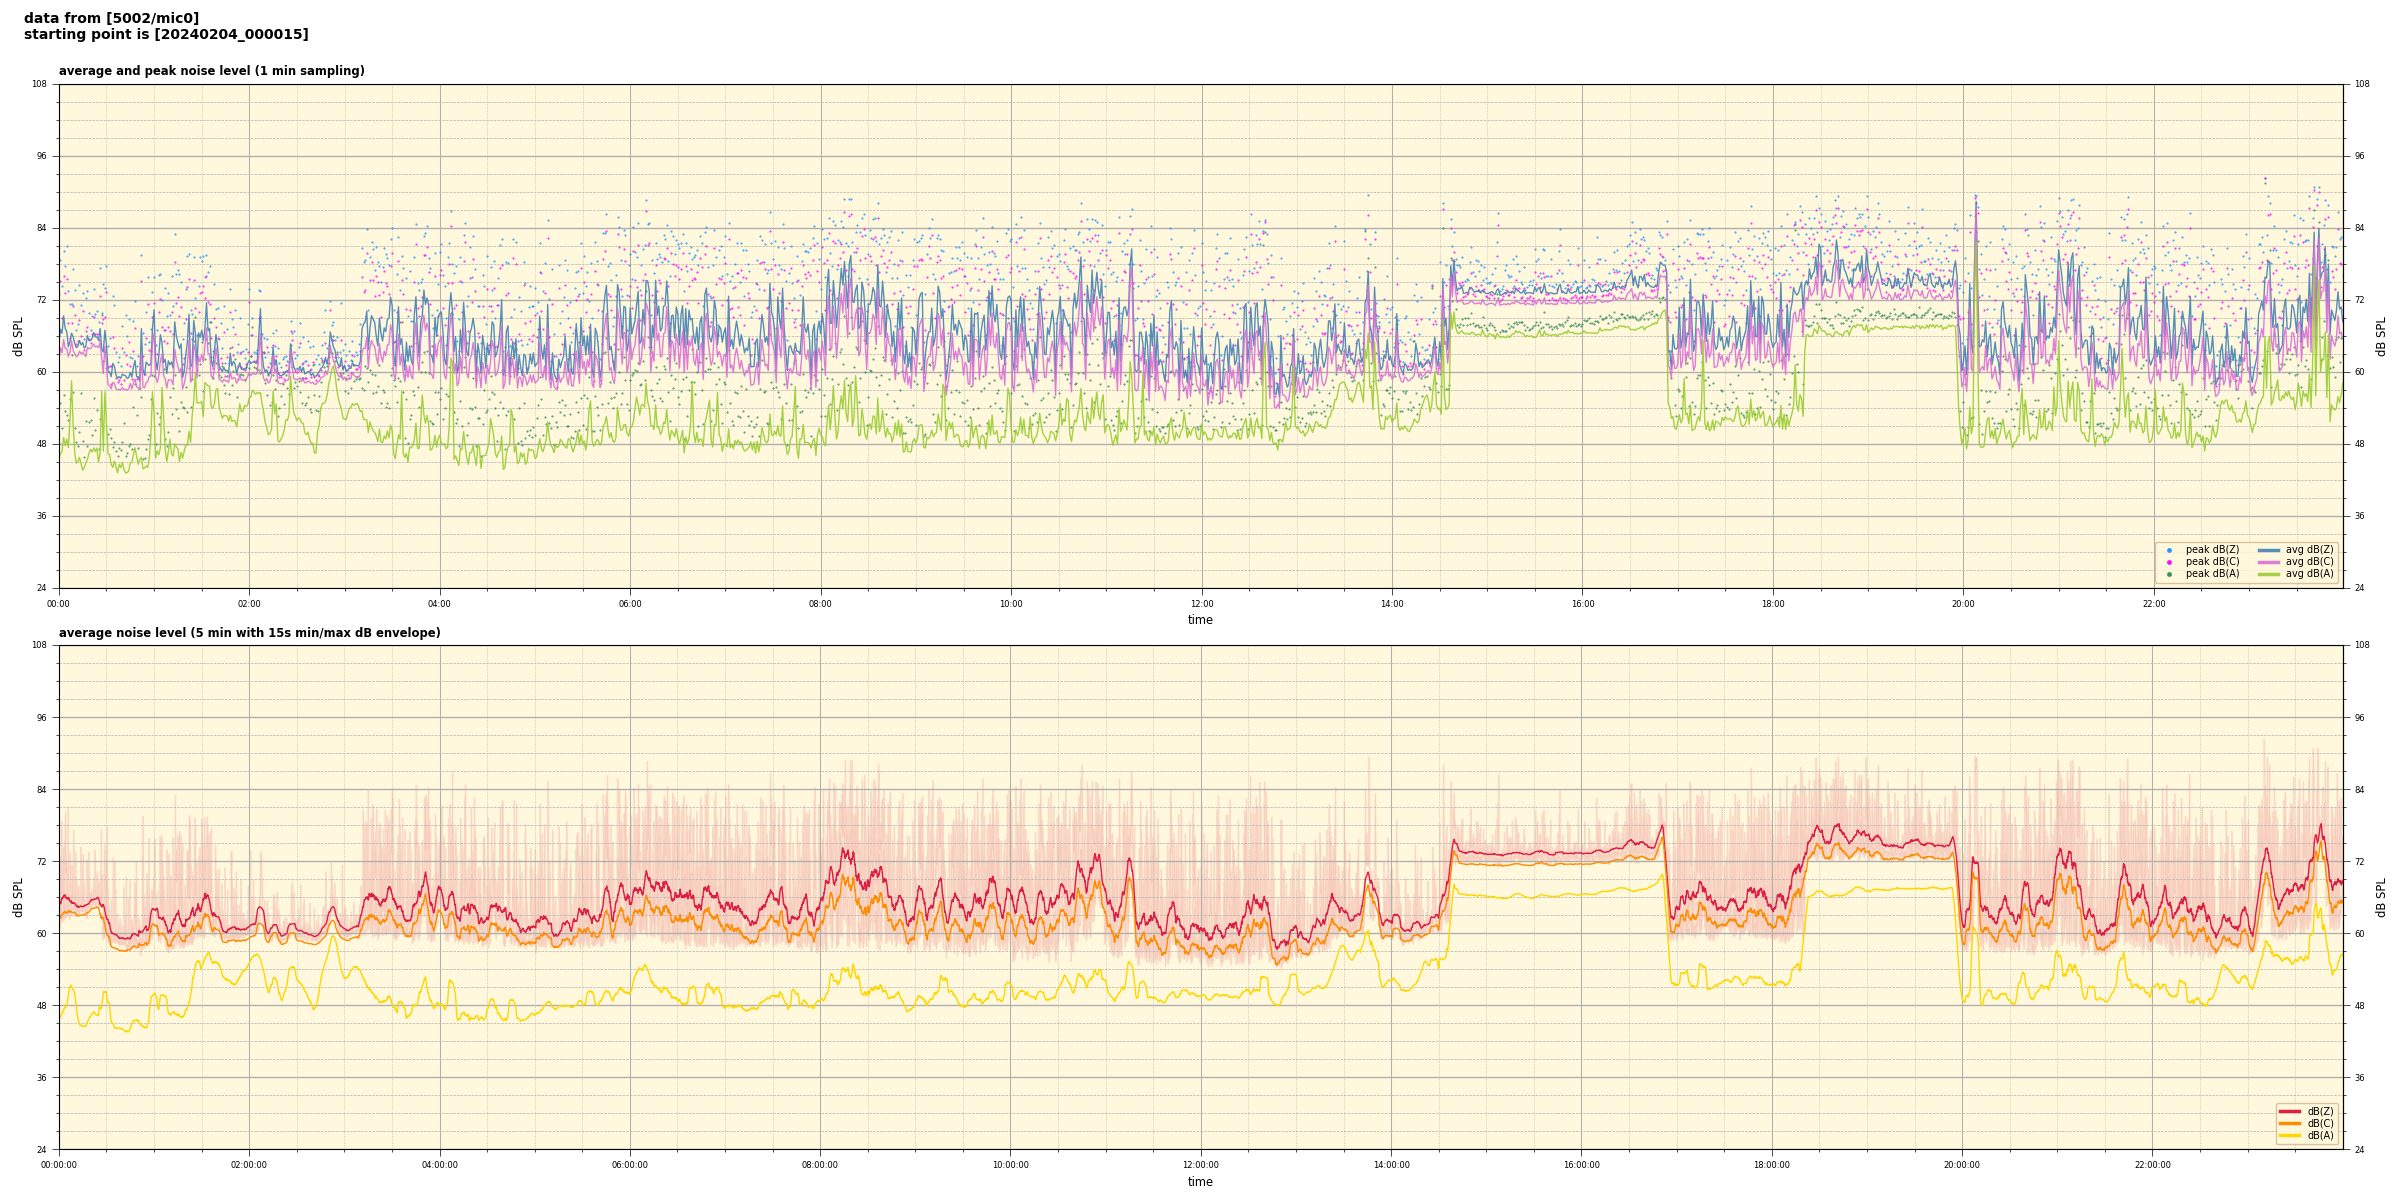
Task: Click the left "dB SPL" label on the bottom chart
Action: [18, 897]
